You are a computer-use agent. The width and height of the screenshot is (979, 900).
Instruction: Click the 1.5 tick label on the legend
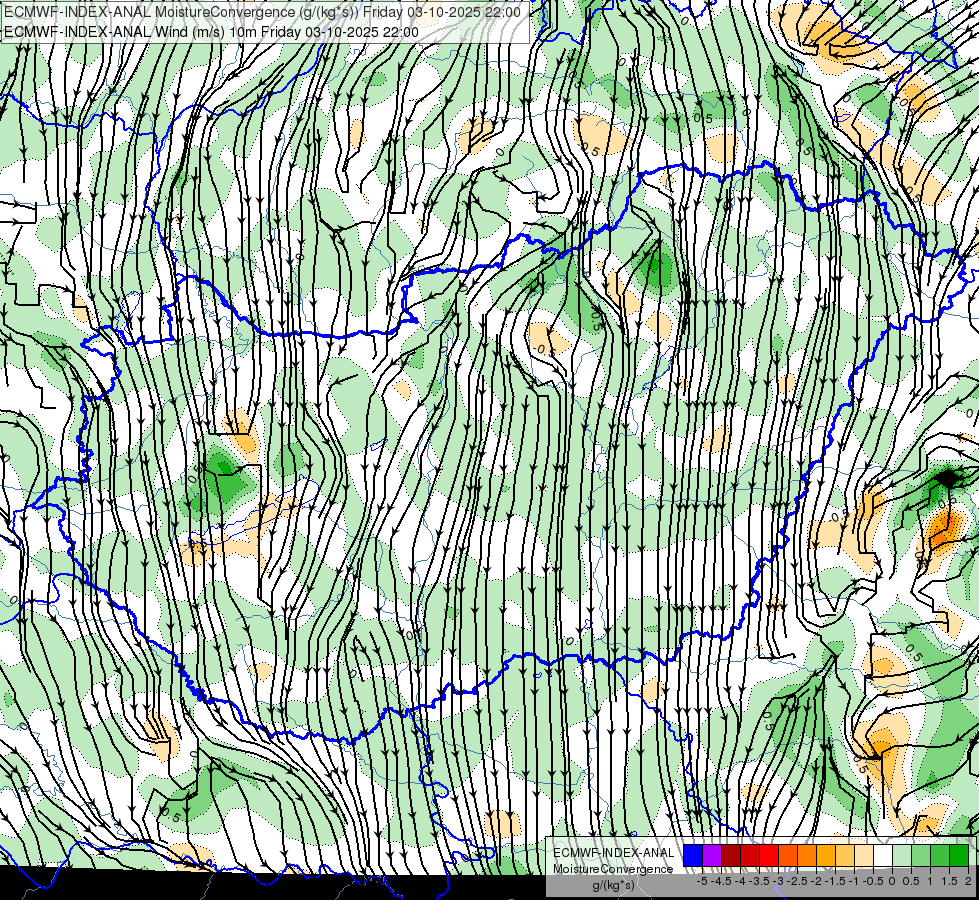pyautogui.click(x=950, y=881)
